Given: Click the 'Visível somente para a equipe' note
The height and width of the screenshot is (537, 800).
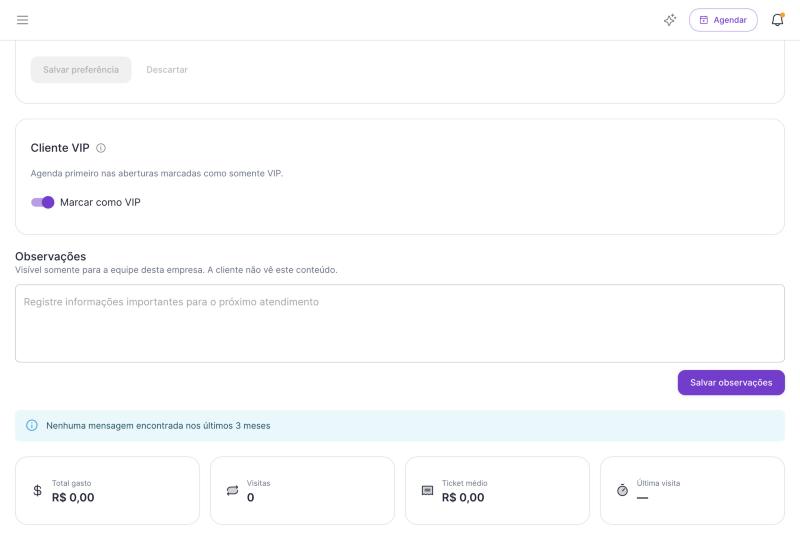Looking at the screenshot, I should tap(176, 270).
